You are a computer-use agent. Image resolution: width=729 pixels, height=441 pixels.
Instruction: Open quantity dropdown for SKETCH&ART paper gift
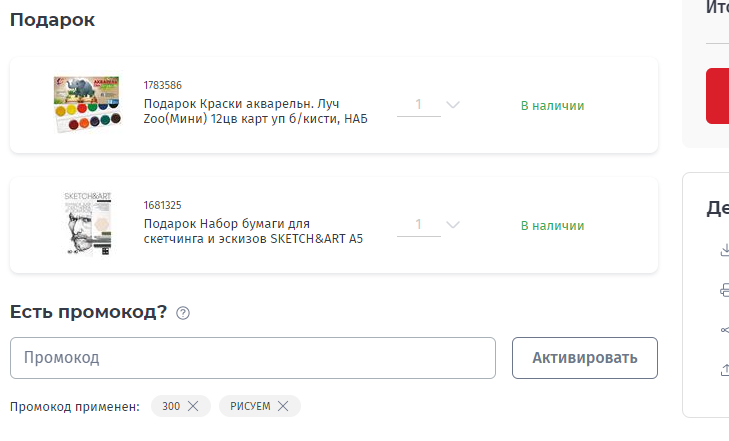point(453,224)
